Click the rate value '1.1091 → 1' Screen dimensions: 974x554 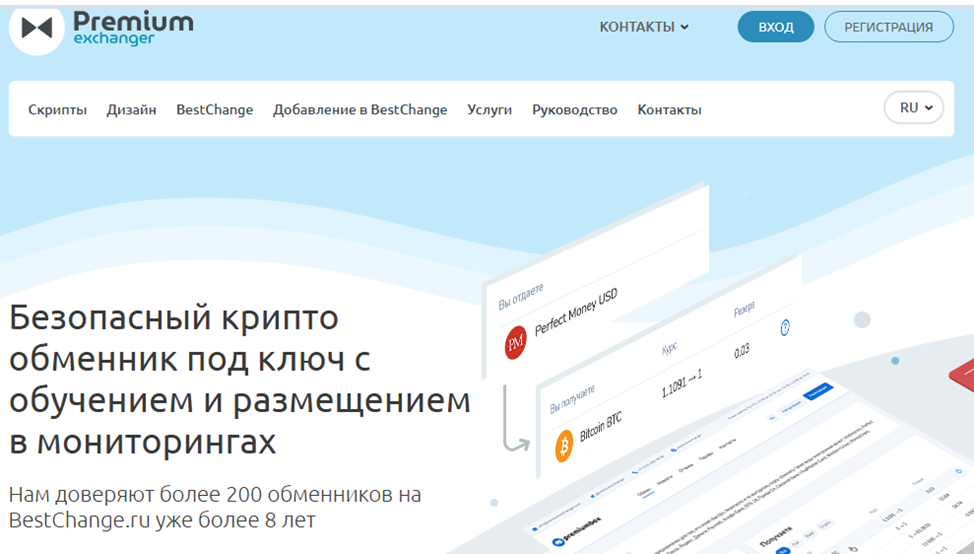point(681,384)
